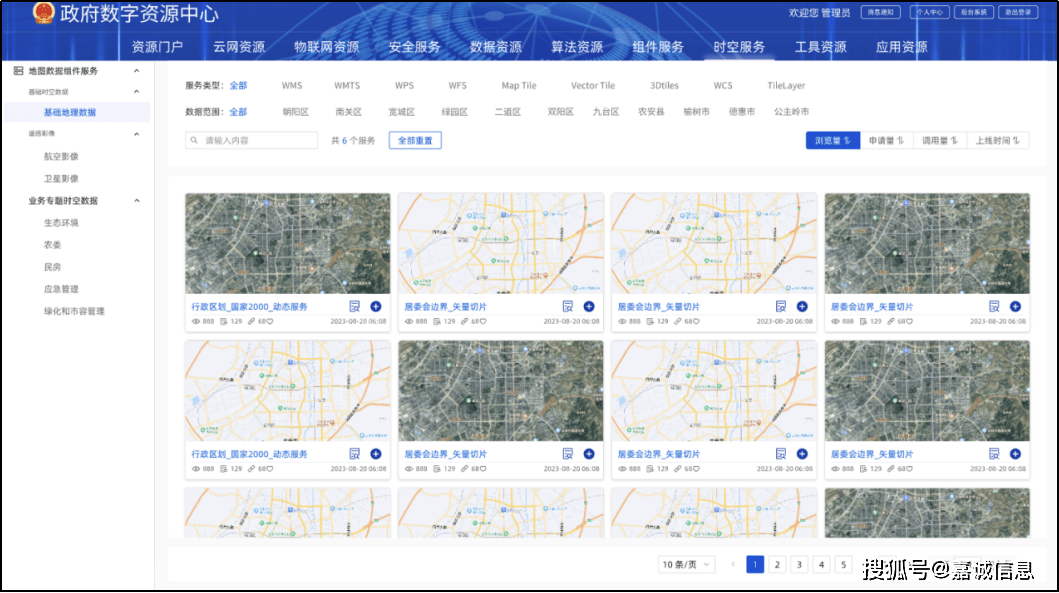Select 全部 for 数据范围
Viewport: 1059px width, 593px height.
click(x=238, y=112)
